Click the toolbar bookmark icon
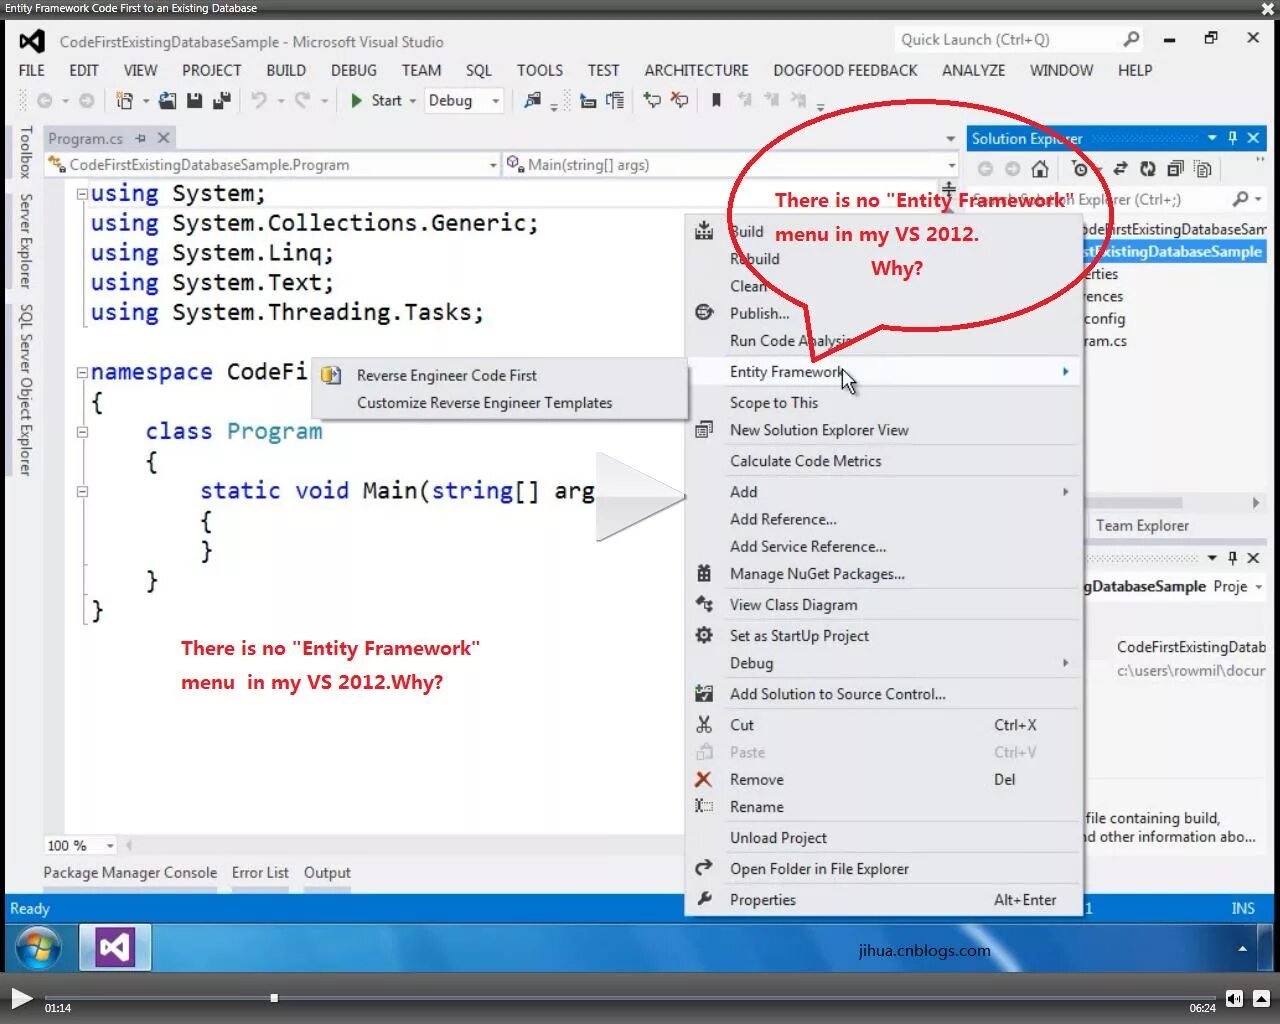Viewport: 1280px width, 1024px height. (x=716, y=100)
